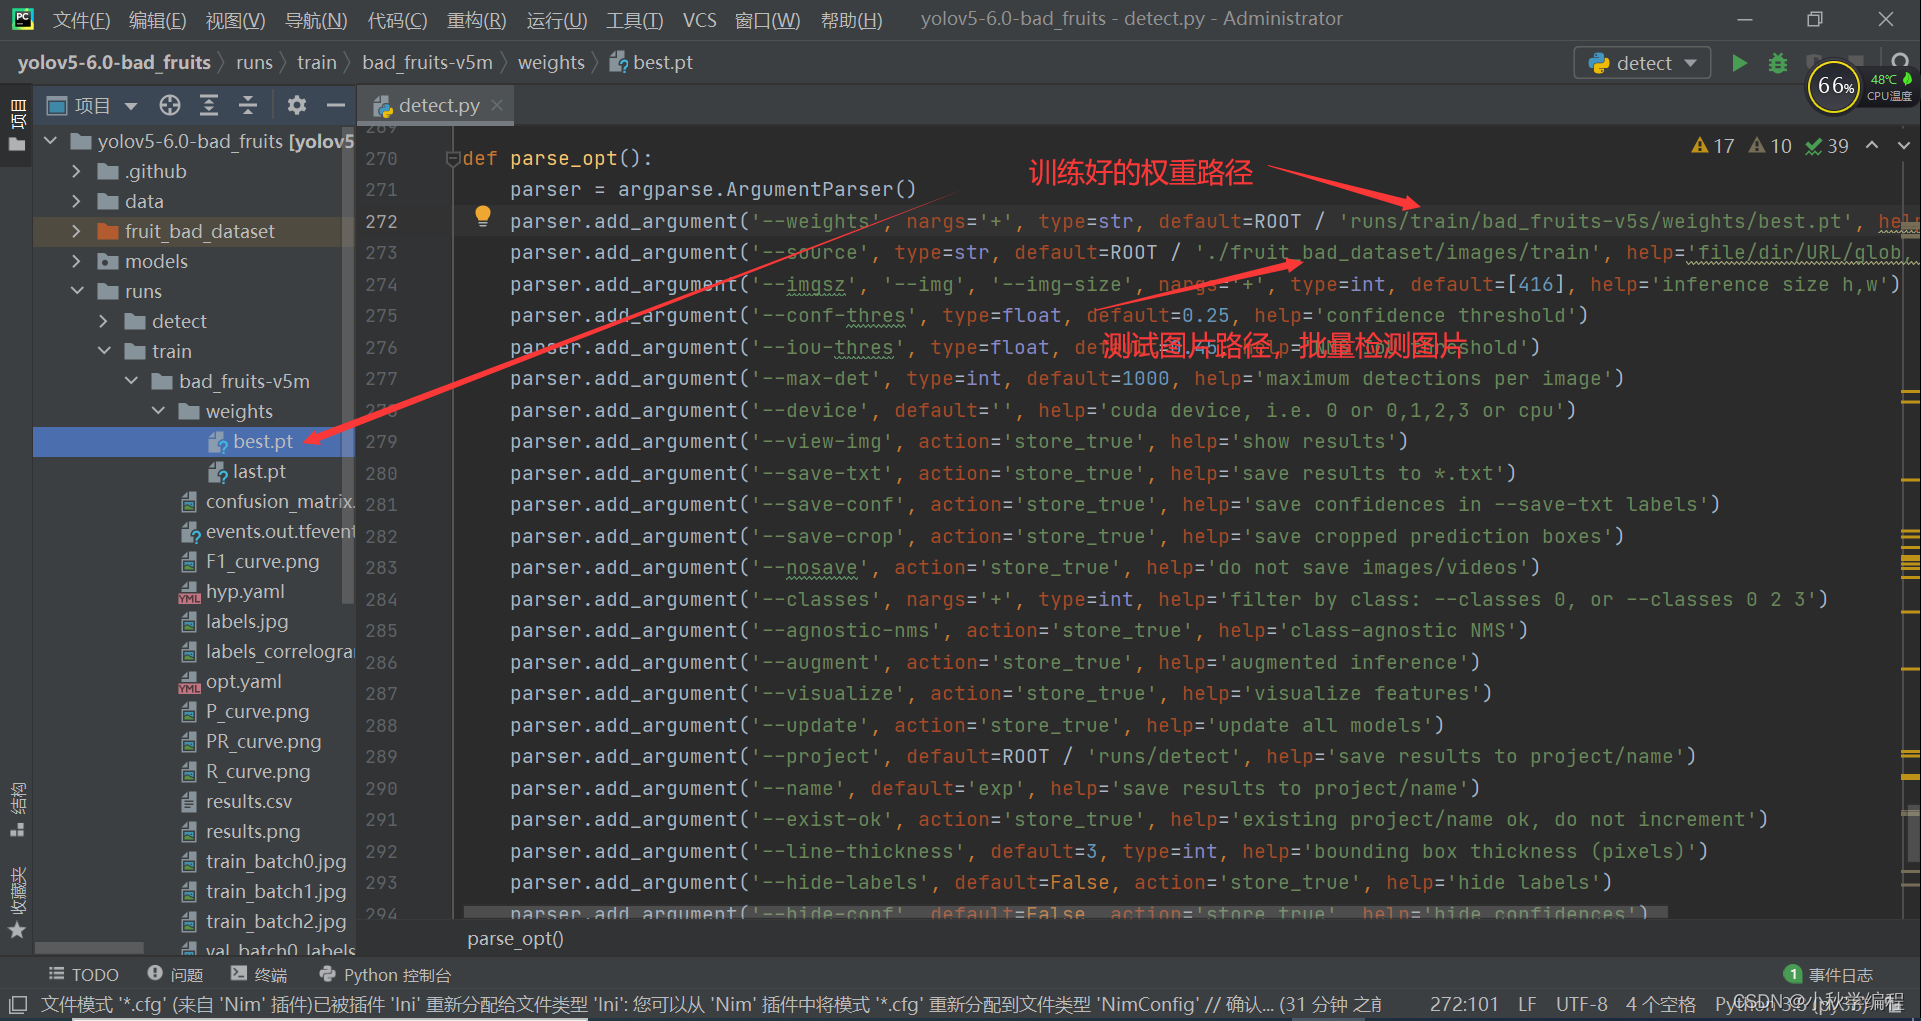Open the VCS menu
The image size is (1921, 1021).
[x=699, y=20]
